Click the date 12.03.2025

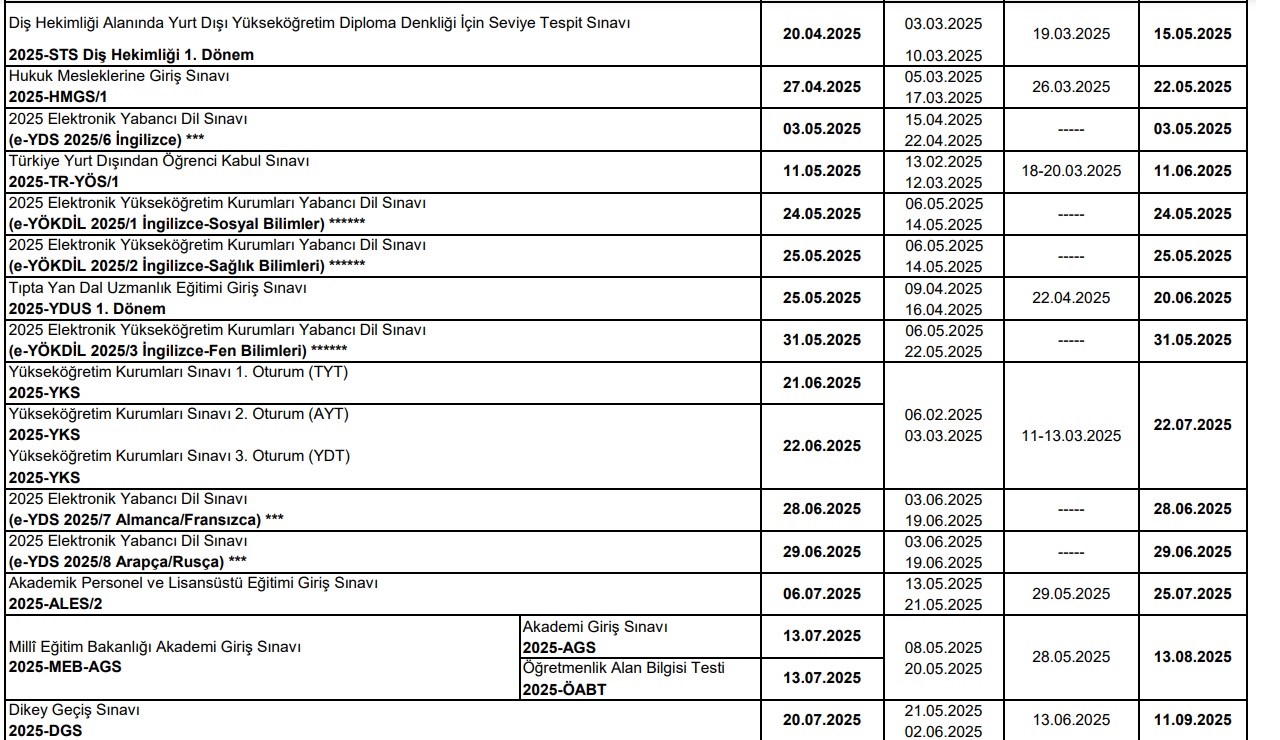(943, 183)
